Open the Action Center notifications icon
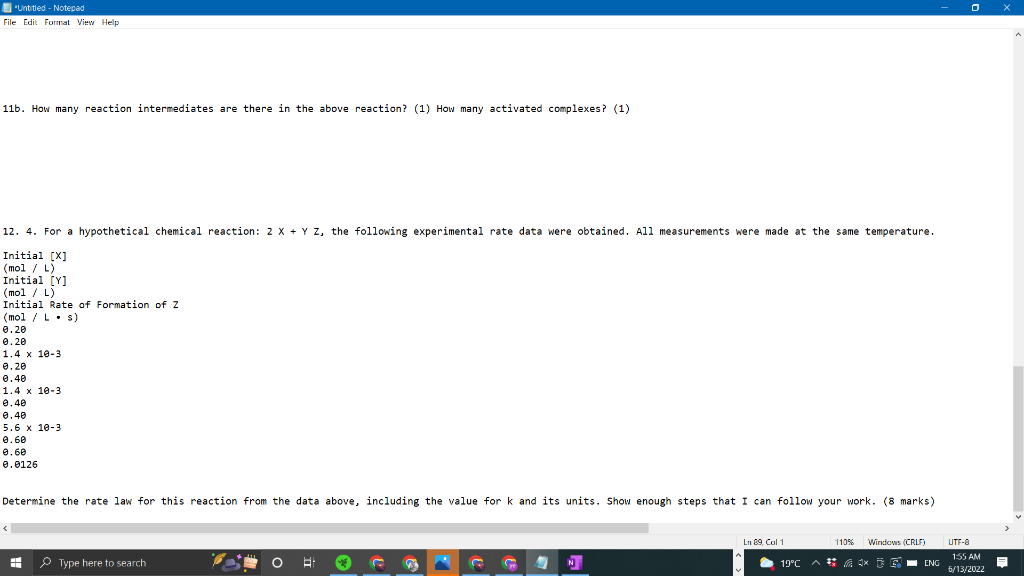 click(x=1000, y=562)
